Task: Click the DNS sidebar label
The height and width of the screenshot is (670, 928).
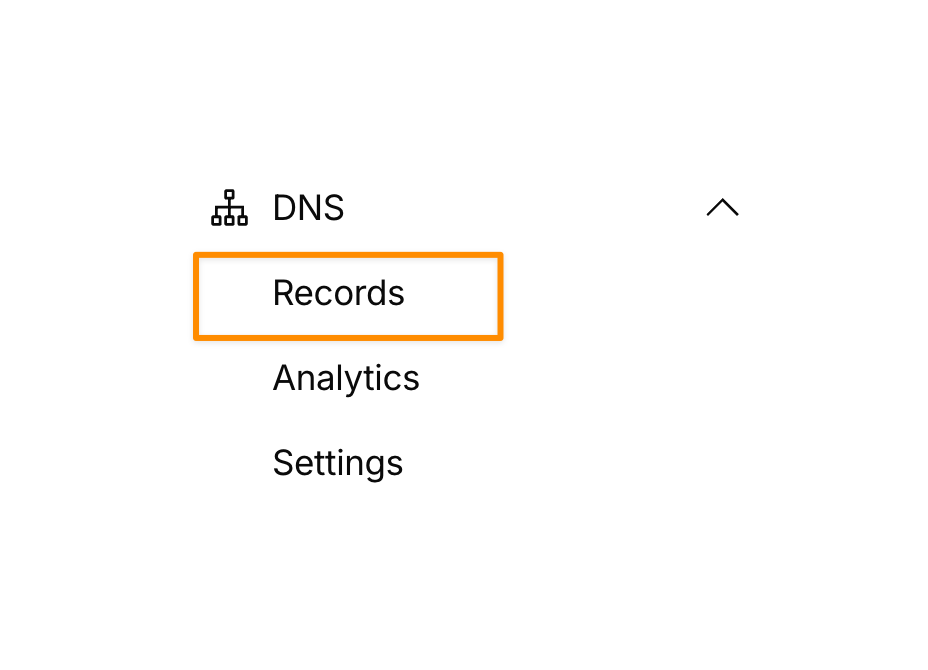Action: [x=309, y=208]
